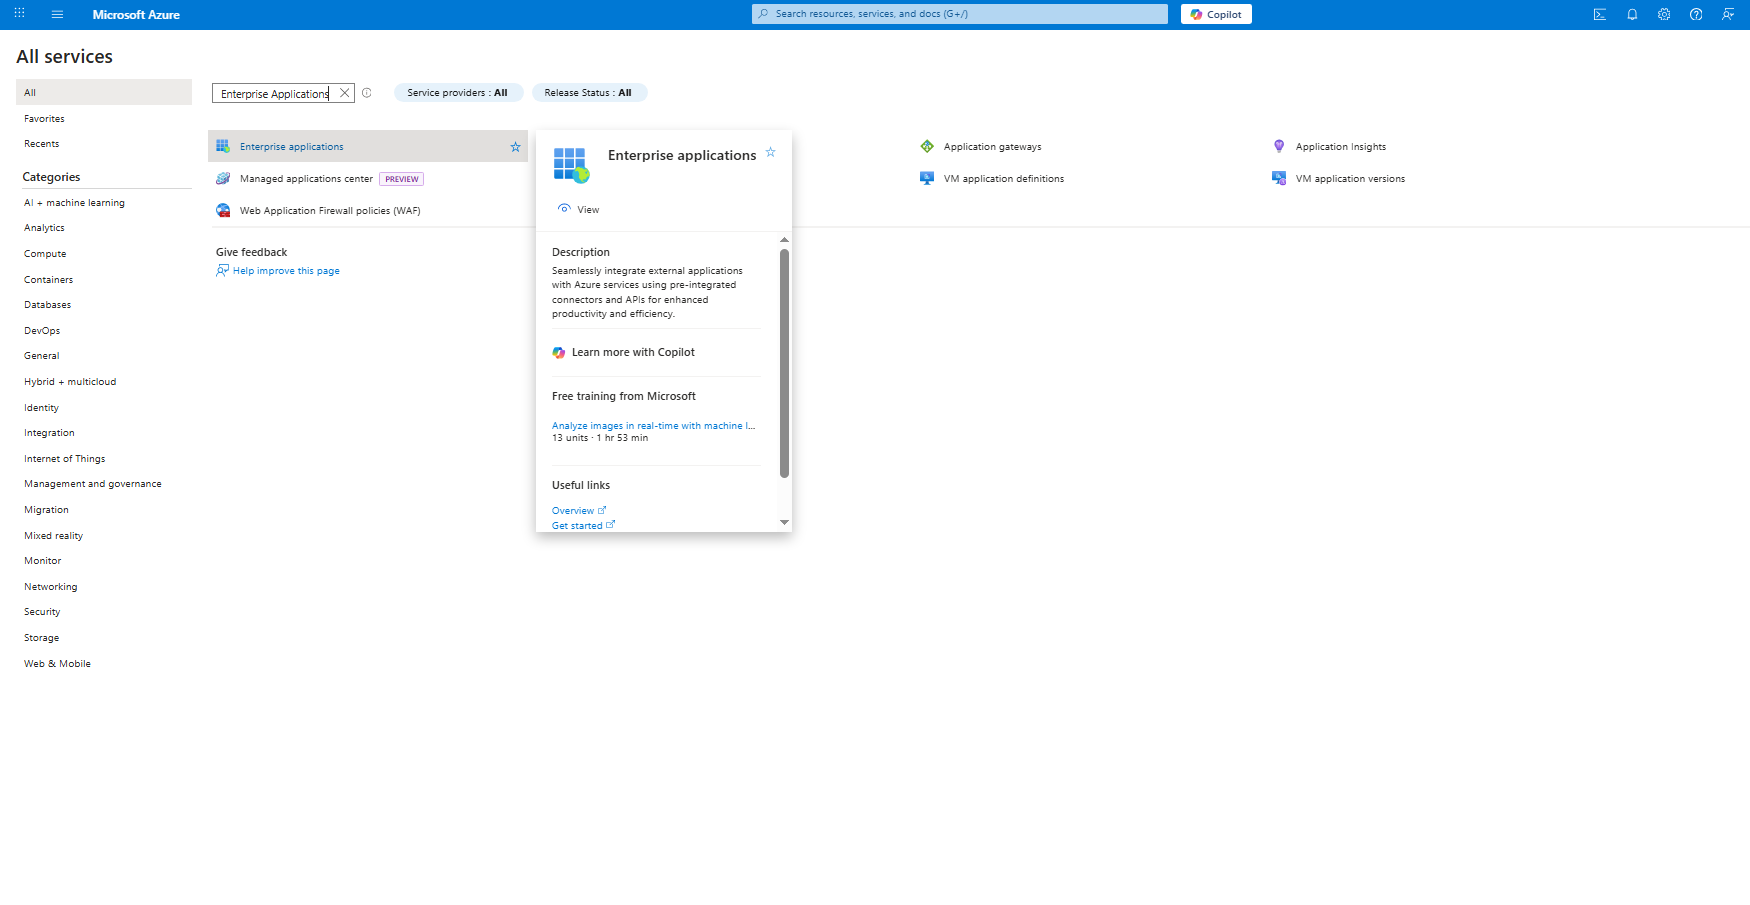Click View with the eye icon

pyautogui.click(x=579, y=209)
